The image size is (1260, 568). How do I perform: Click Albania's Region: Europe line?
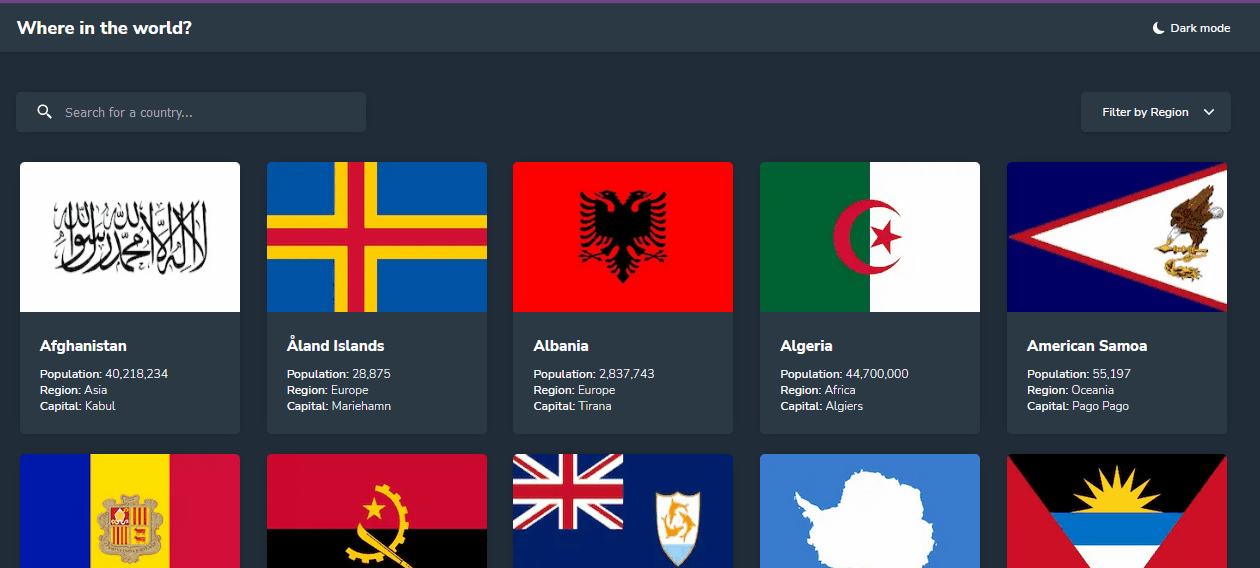pyautogui.click(x=574, y=390)
